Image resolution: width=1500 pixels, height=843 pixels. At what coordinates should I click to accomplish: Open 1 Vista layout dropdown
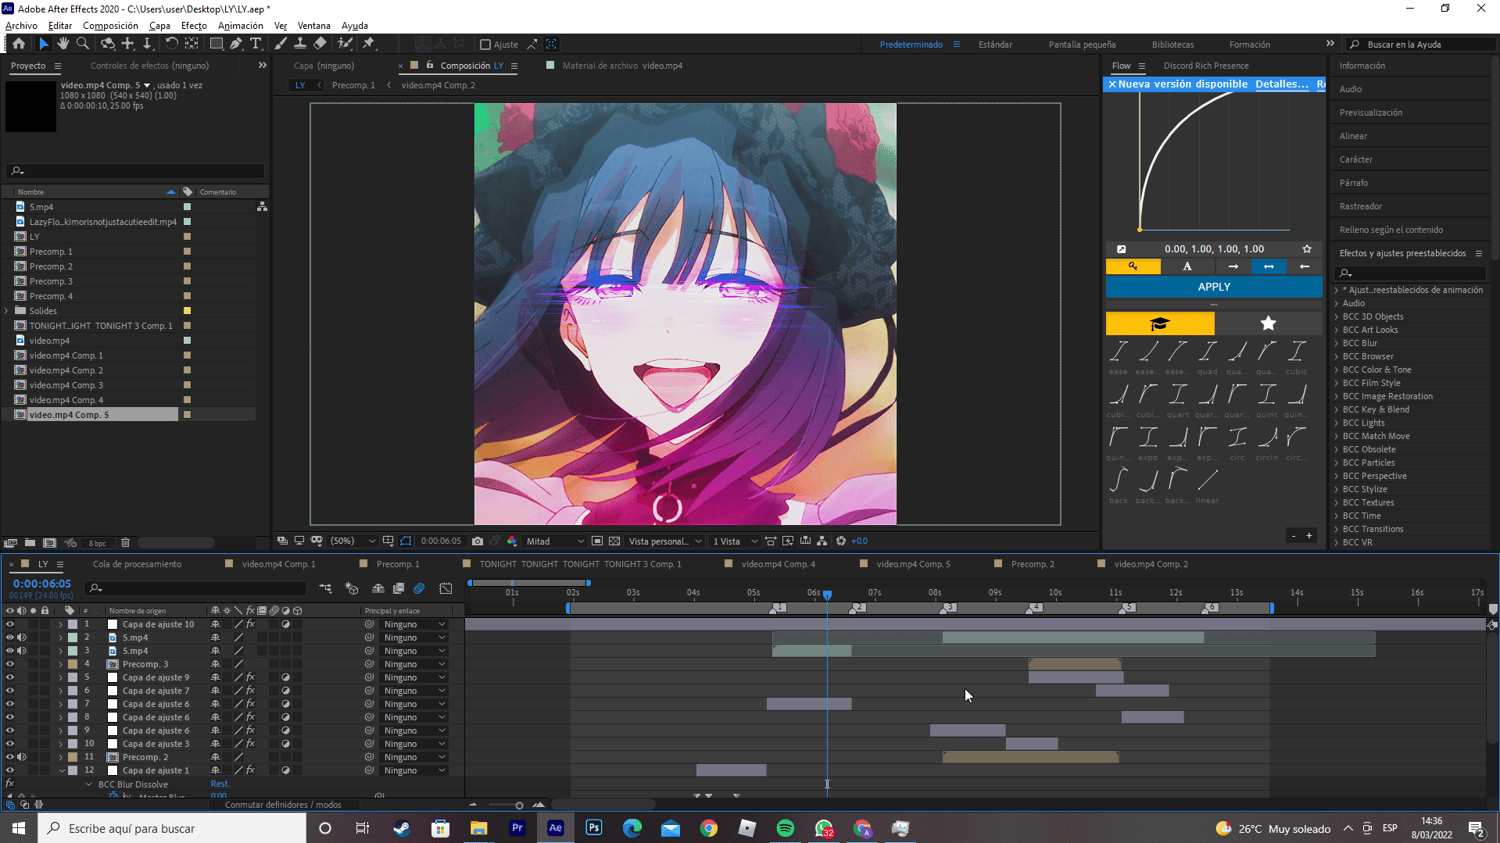click(734, 541)
